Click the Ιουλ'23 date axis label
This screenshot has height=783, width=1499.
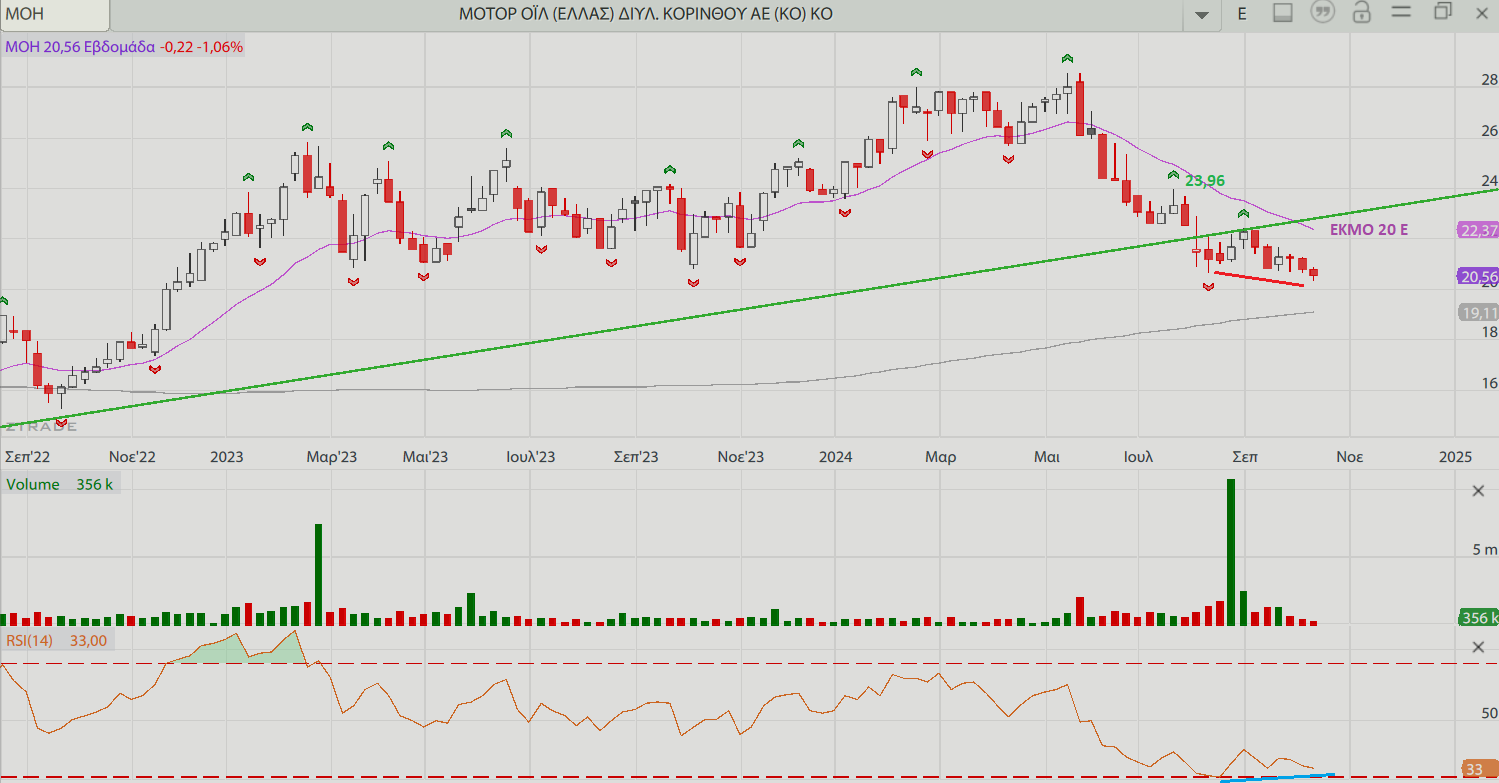(x=531, y=457)
